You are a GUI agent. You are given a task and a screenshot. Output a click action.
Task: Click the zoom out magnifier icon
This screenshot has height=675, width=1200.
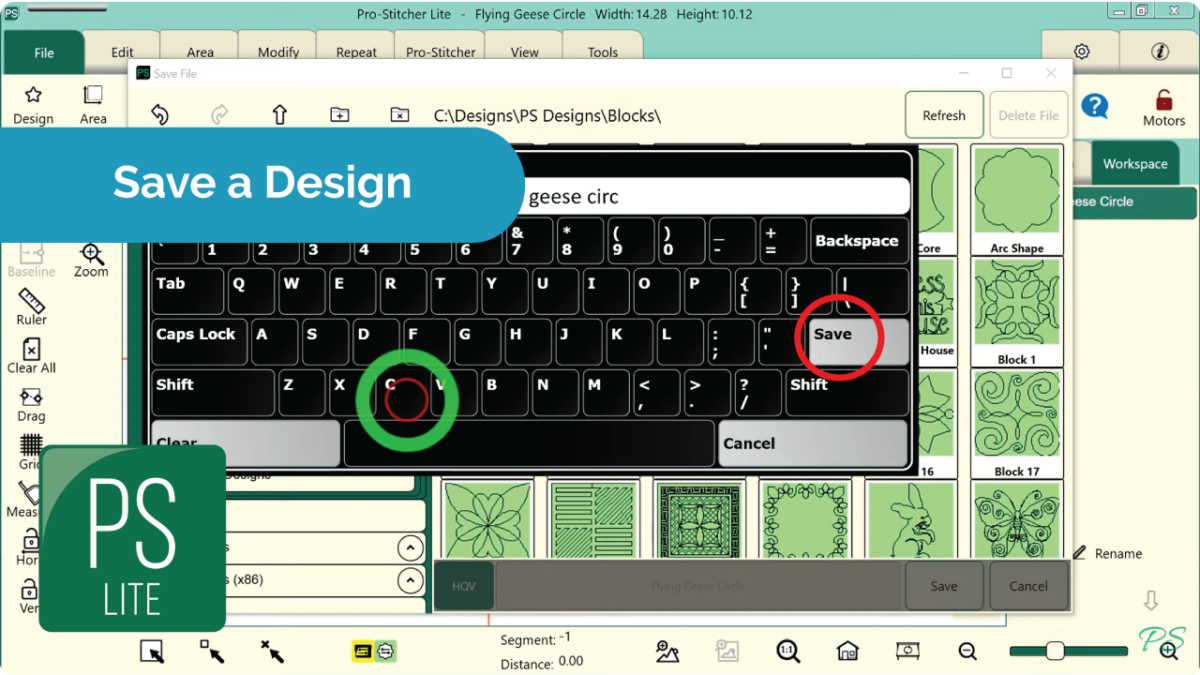coord(967,651)
